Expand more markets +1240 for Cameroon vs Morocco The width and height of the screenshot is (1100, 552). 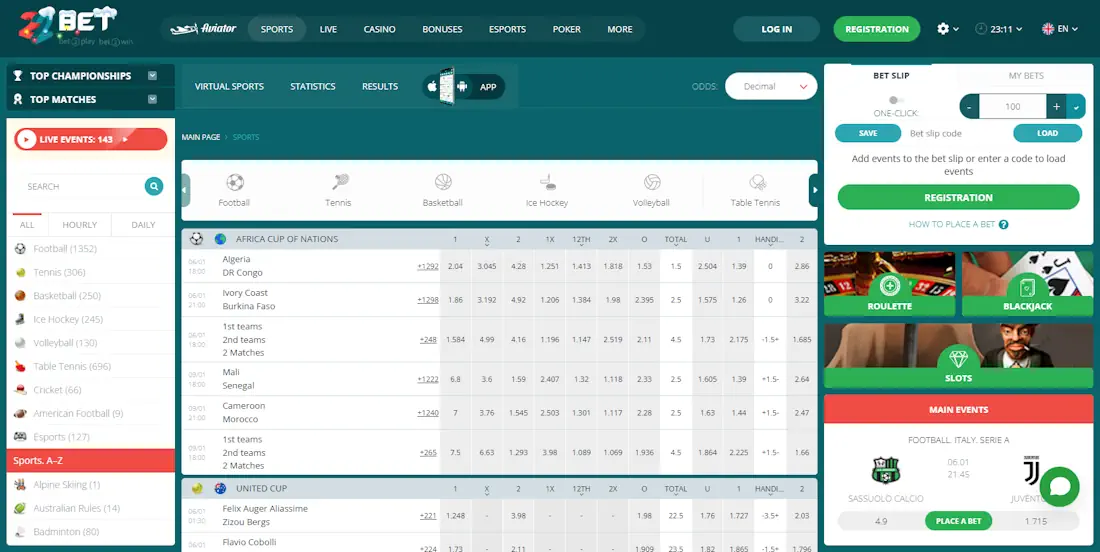(427, 412)
